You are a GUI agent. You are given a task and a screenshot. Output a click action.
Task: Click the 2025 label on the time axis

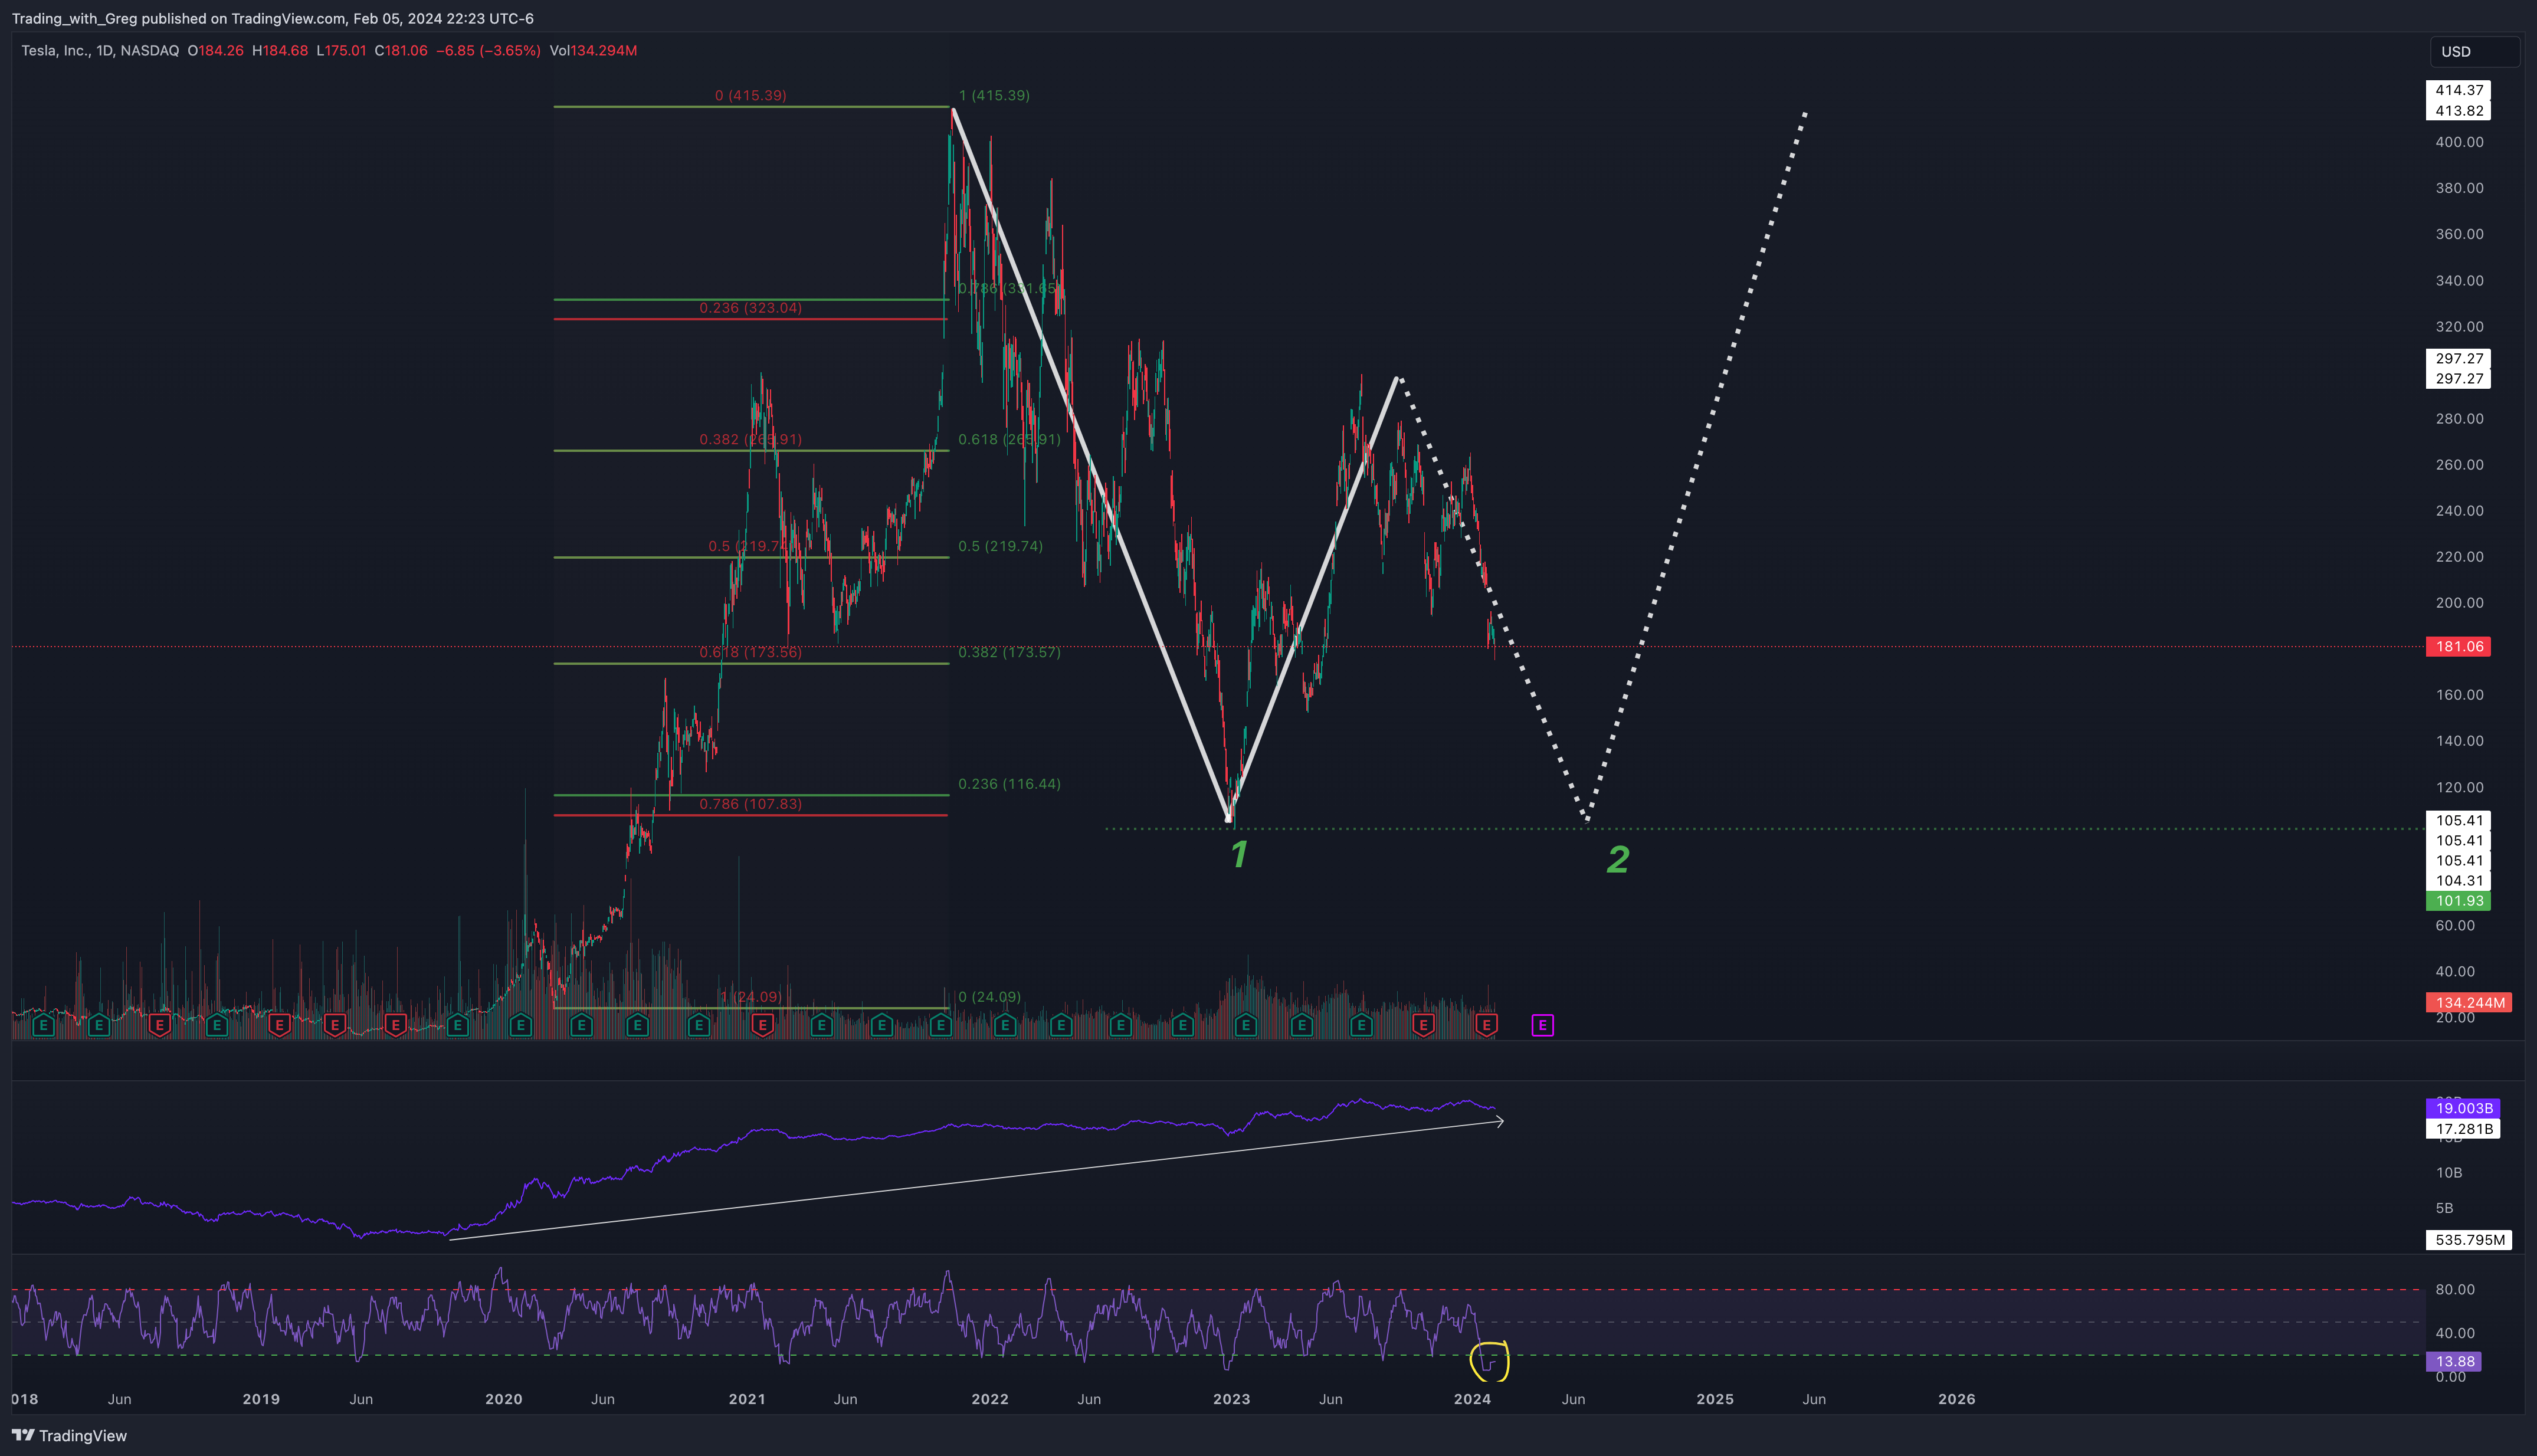pyautogui.click(x=1715, y=1399)
